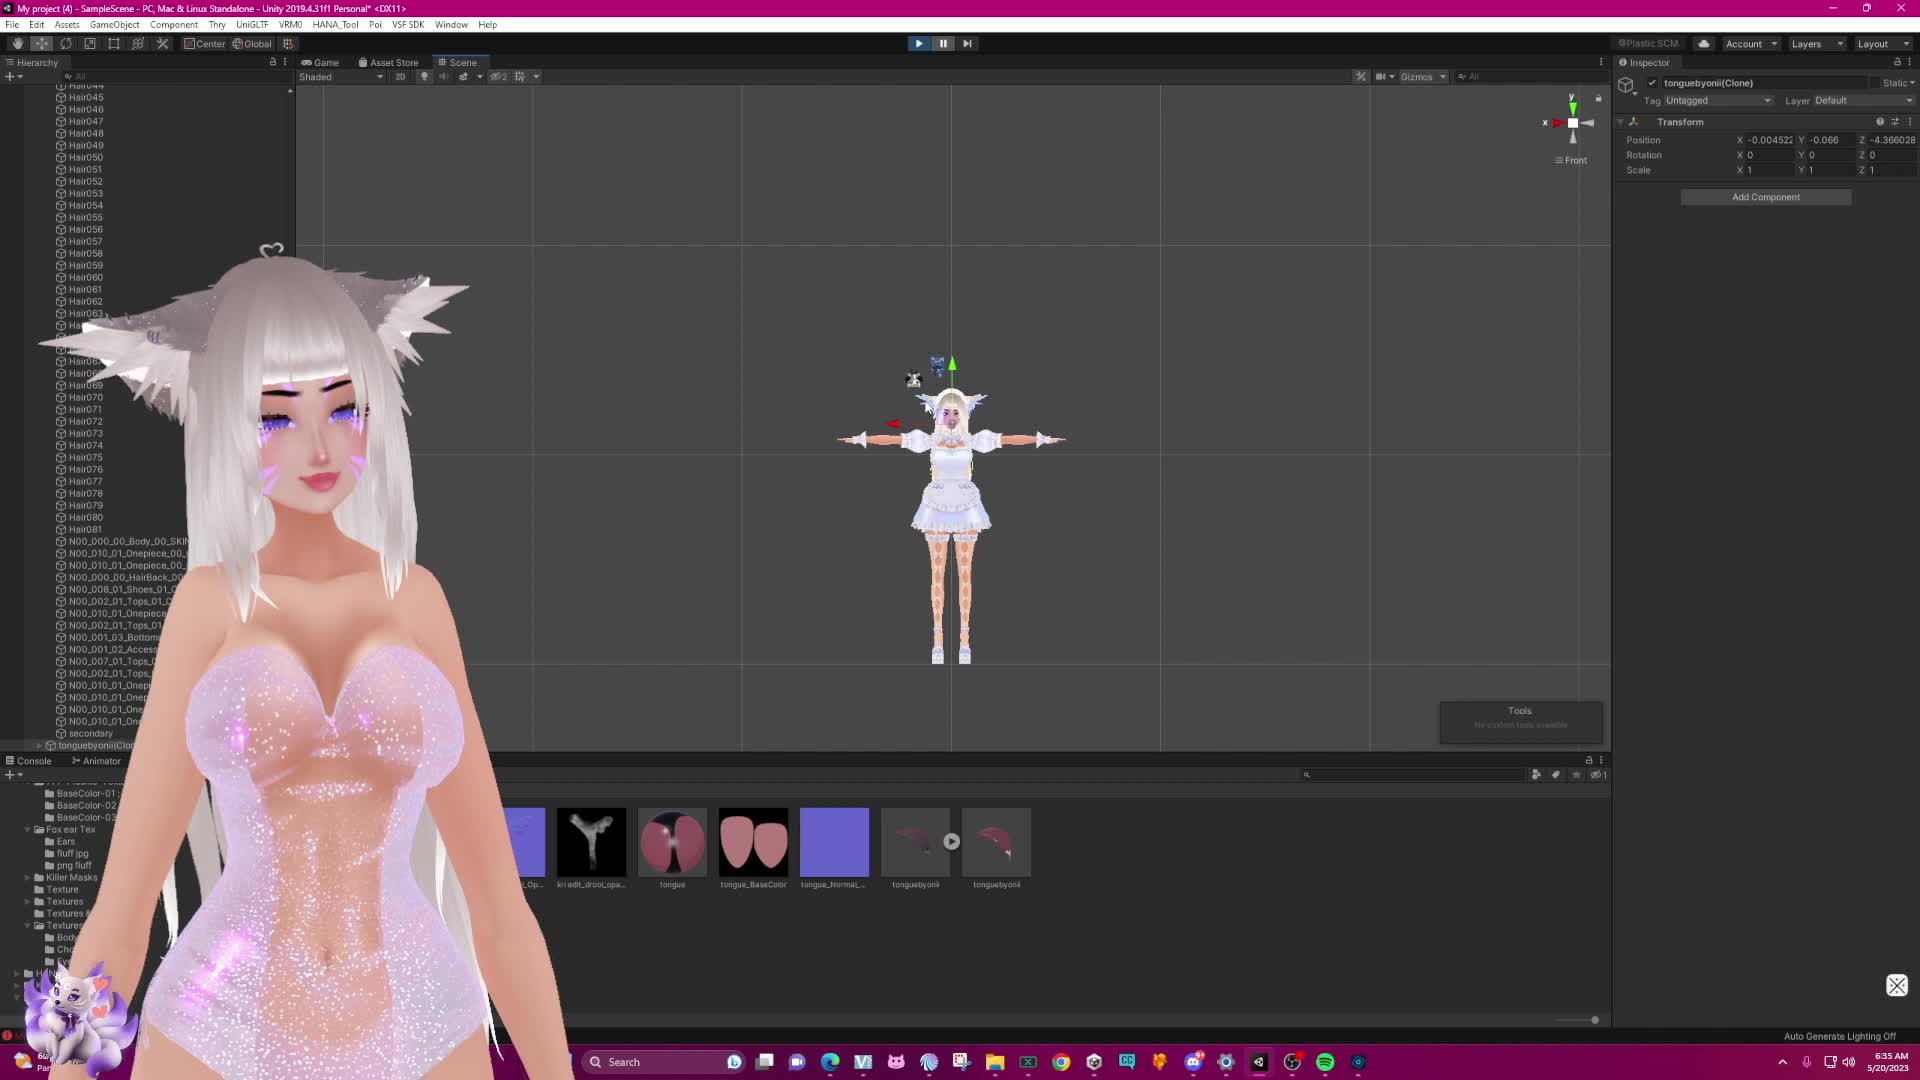Select the tongue_BaseColor asset thumbnail

(753, 842)
